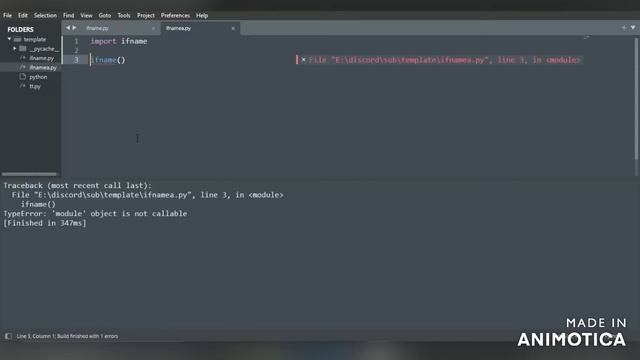Viewport: 640px width, 360px height.
Task: Add new tab with plus icon
Action: 624,28
